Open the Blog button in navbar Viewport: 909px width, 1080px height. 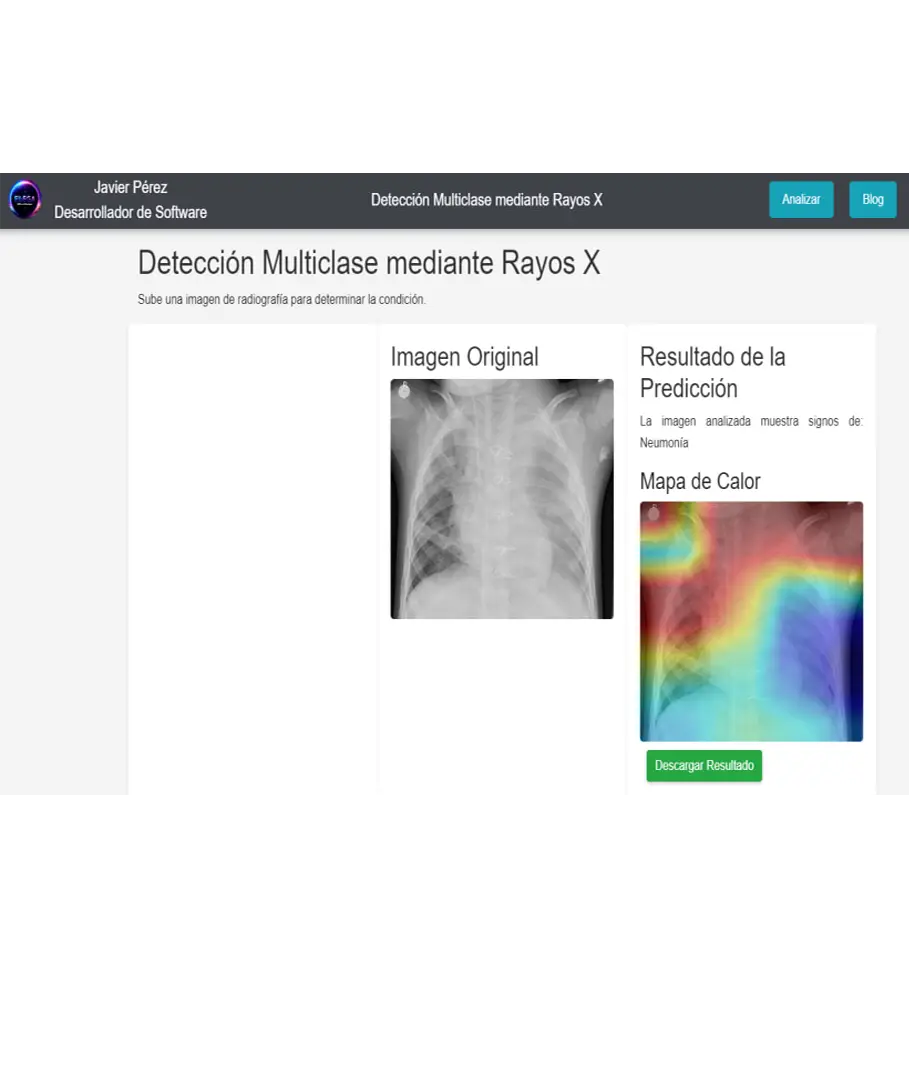click(873, 200)
